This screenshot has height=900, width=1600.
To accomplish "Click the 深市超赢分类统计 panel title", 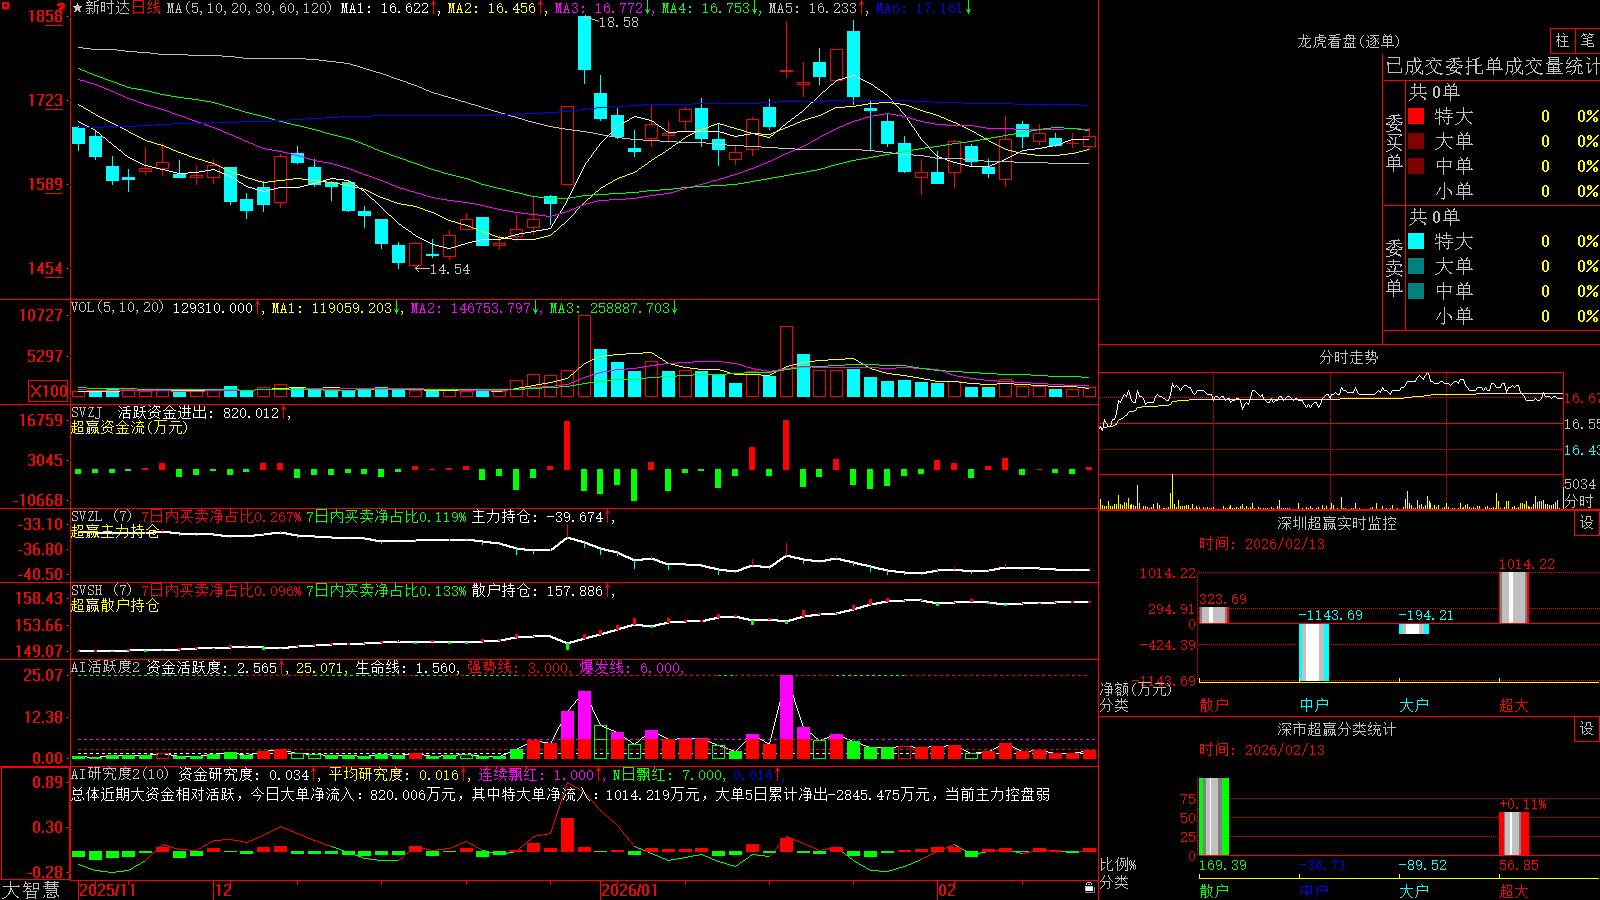I will (x=1337, y=729).
